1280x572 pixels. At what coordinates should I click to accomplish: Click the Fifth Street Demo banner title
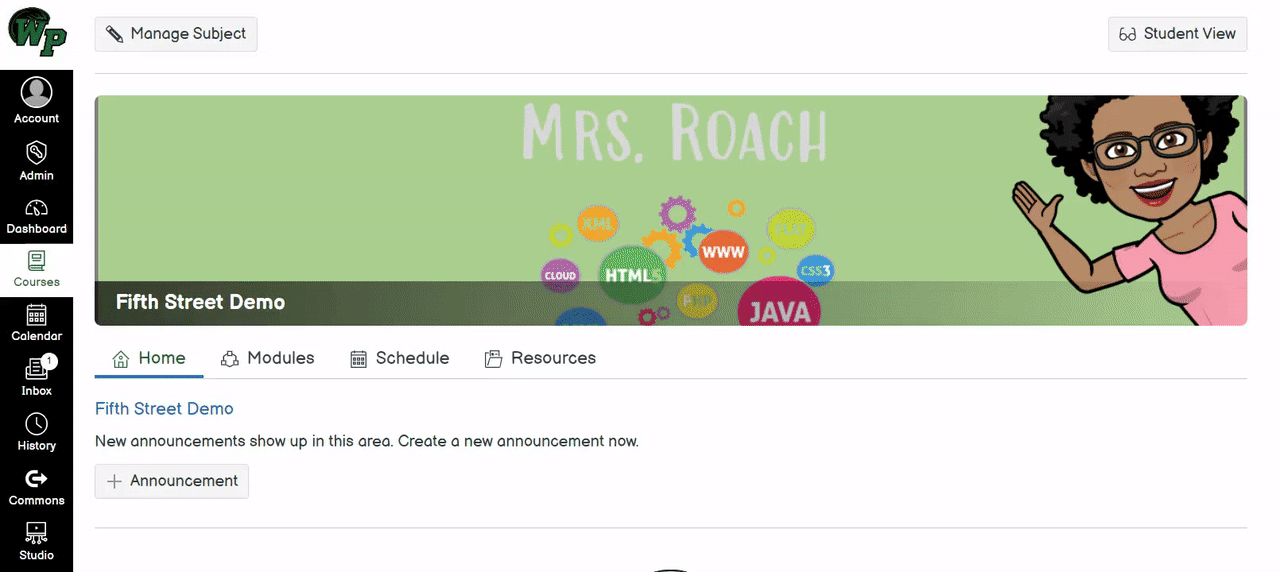coord(200,302)
